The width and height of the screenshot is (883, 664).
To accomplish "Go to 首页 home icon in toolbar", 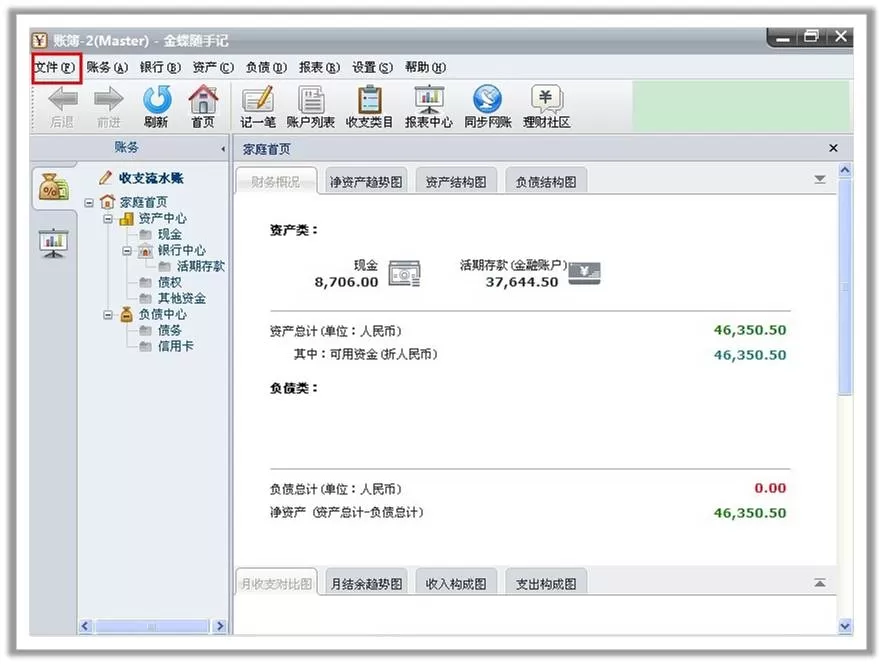I will [203, 99].
